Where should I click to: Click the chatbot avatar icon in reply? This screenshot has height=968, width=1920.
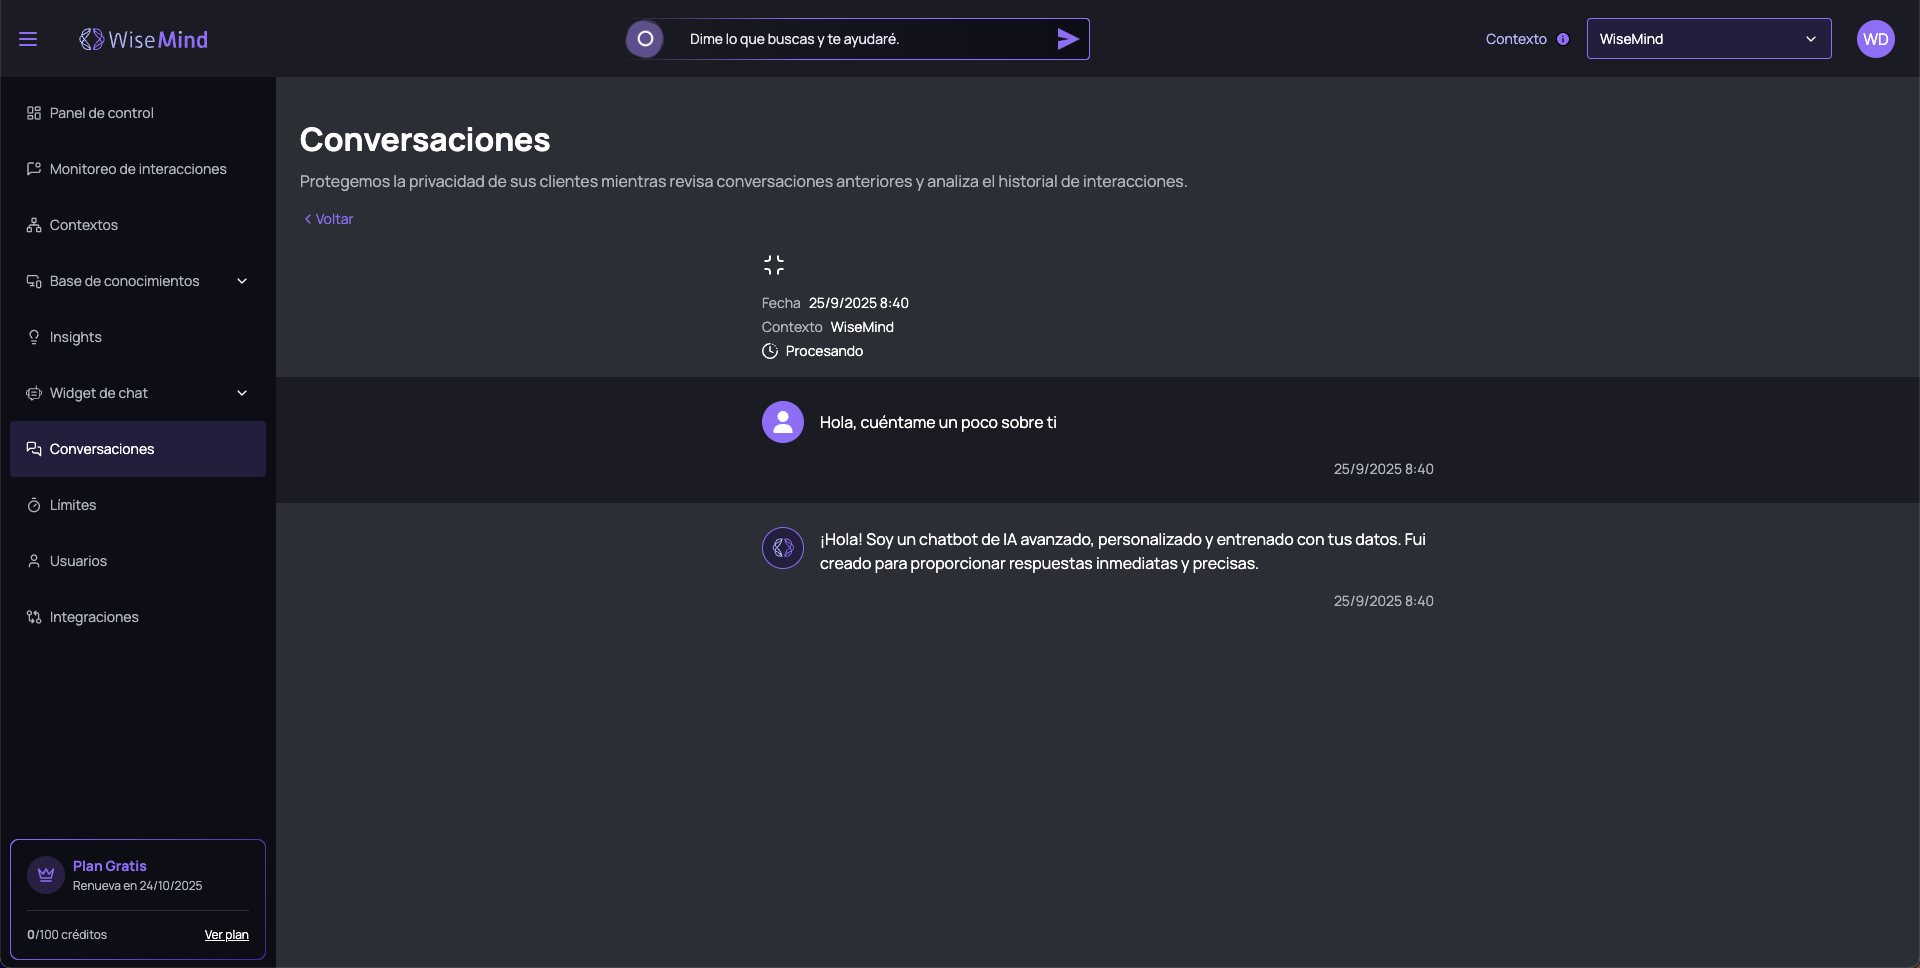(x=783, y=548)
